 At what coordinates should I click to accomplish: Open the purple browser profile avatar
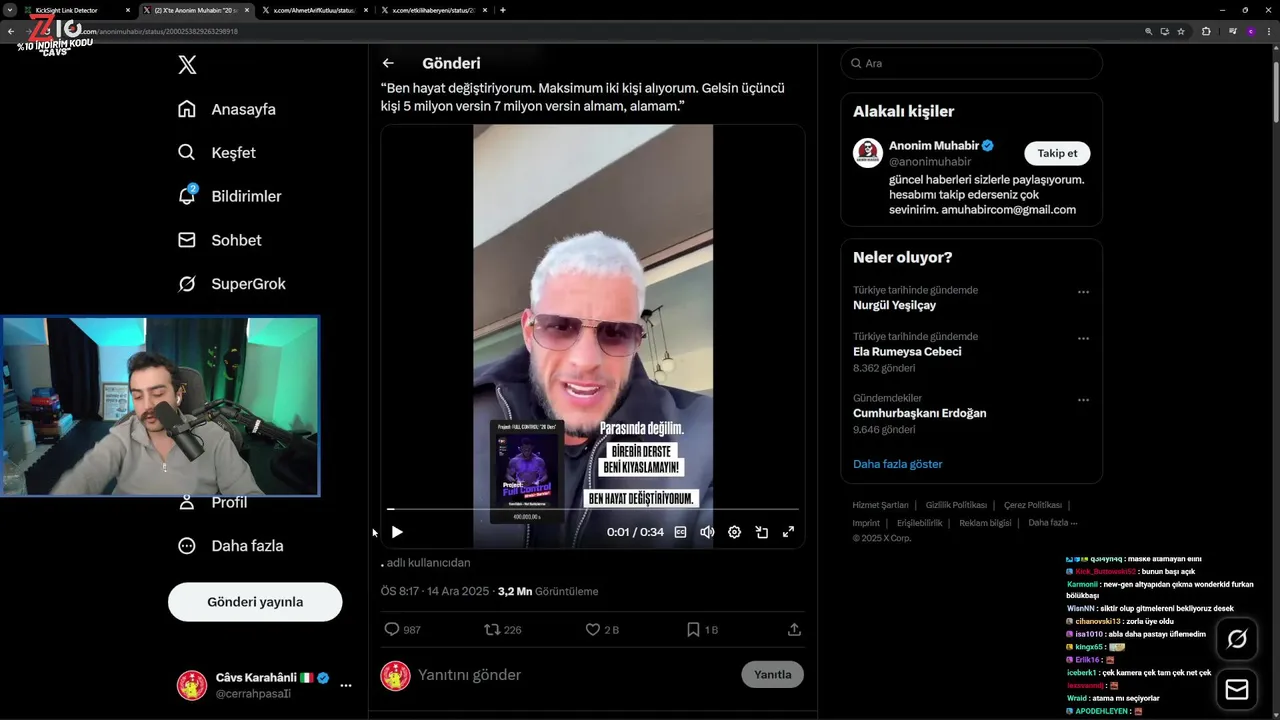click(1250, 31)
